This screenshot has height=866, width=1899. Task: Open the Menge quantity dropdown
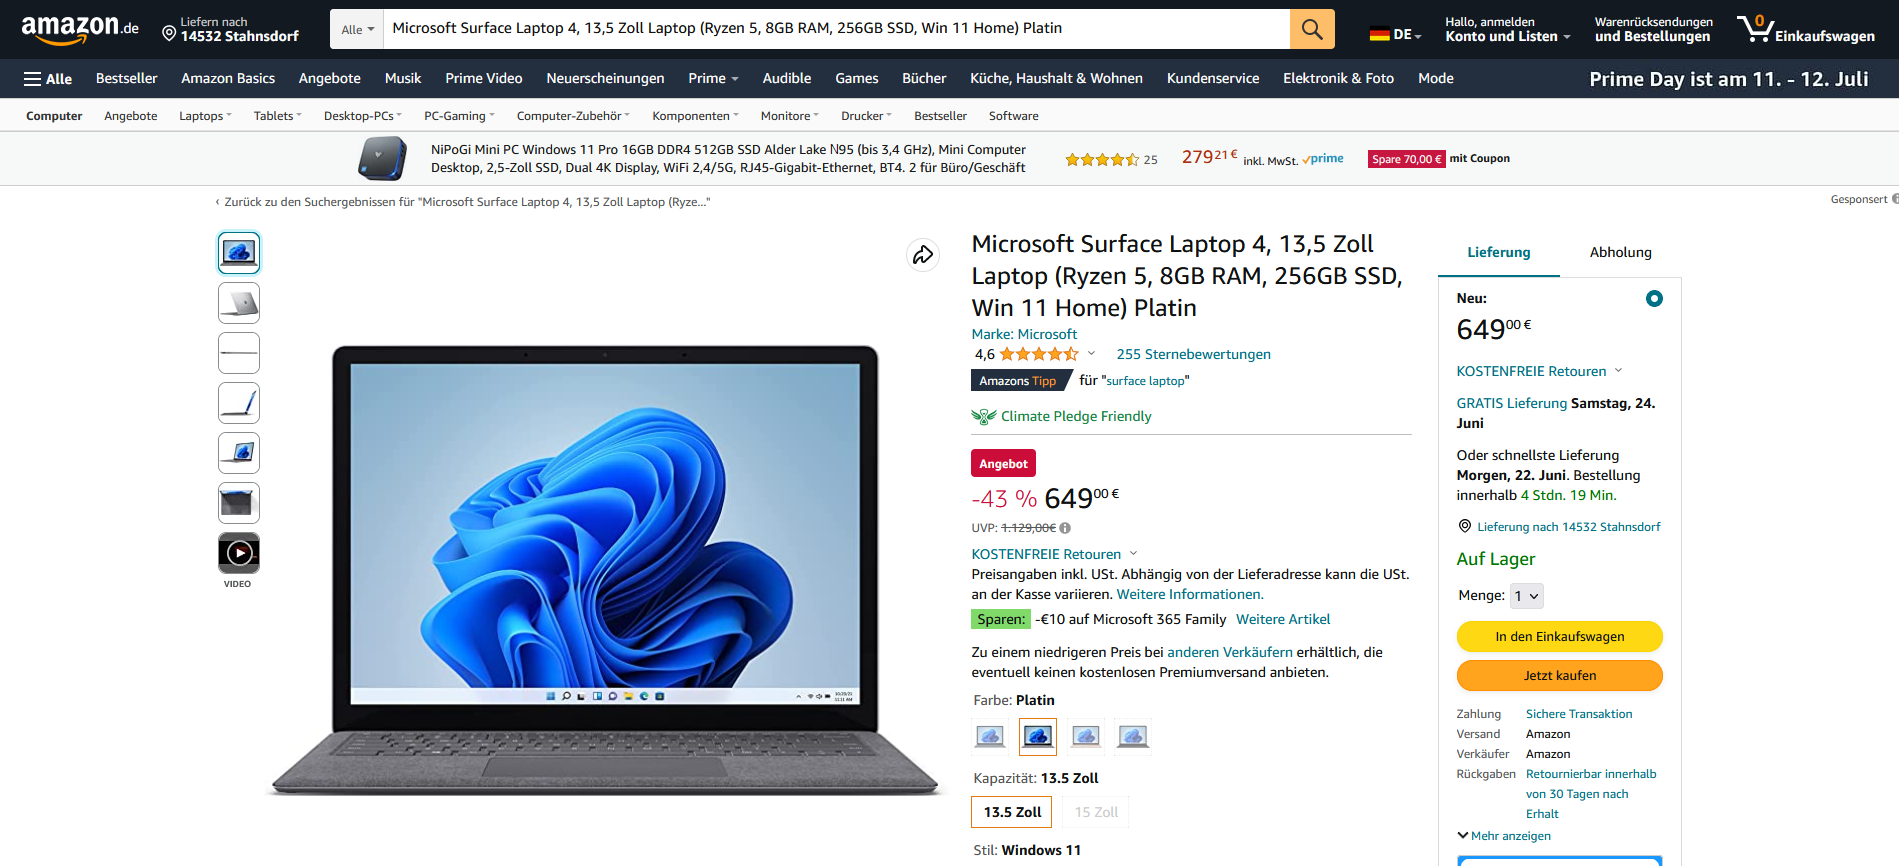(x=1526, y=596)
